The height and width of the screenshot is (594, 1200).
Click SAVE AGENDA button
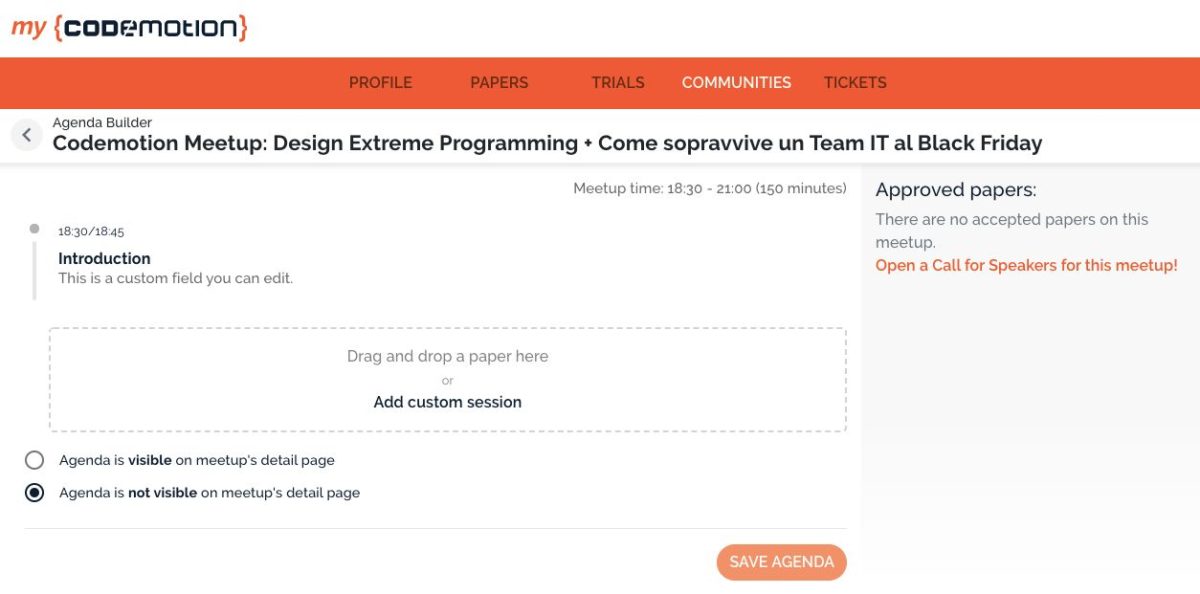781,562
